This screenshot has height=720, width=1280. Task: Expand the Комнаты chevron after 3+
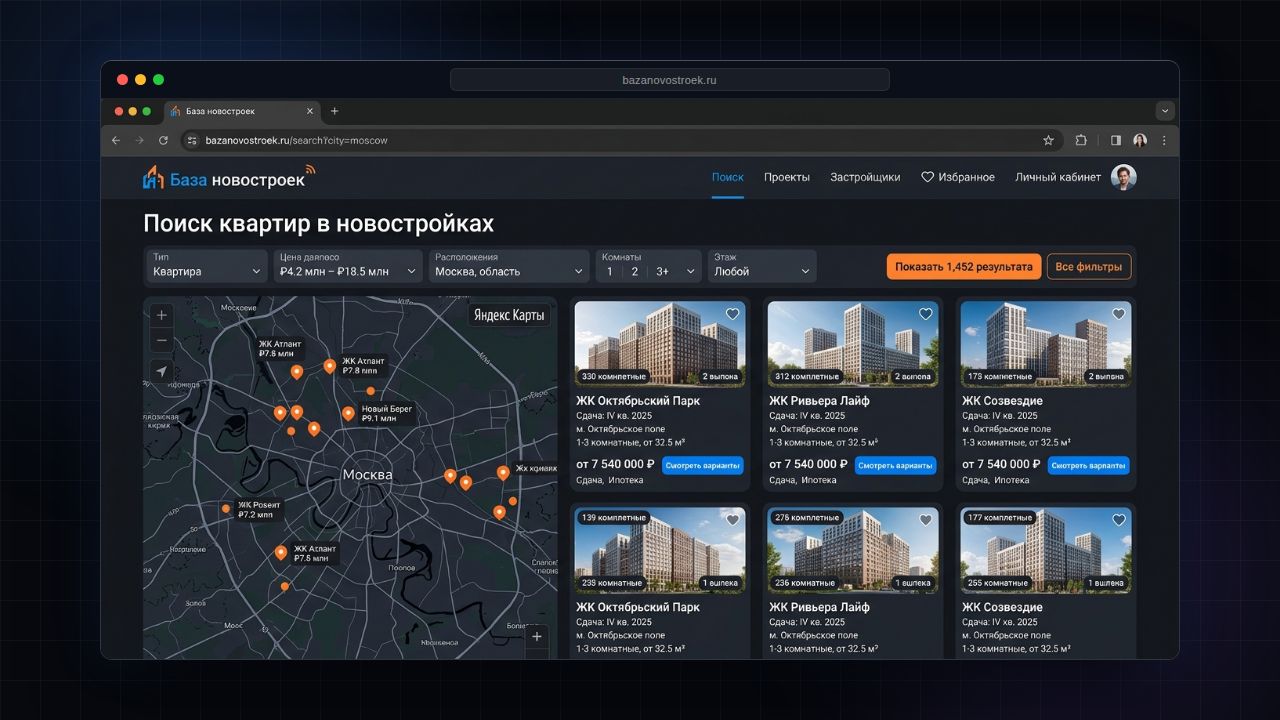(690, 271)
